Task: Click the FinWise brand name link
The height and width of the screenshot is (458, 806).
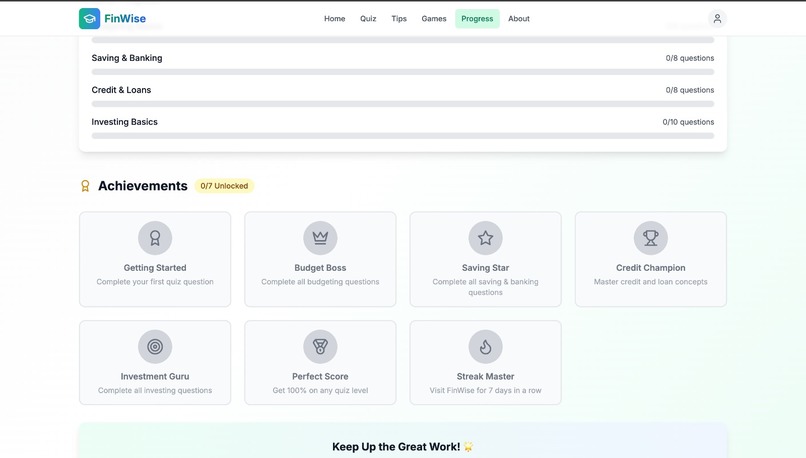Action: [125, 19]
